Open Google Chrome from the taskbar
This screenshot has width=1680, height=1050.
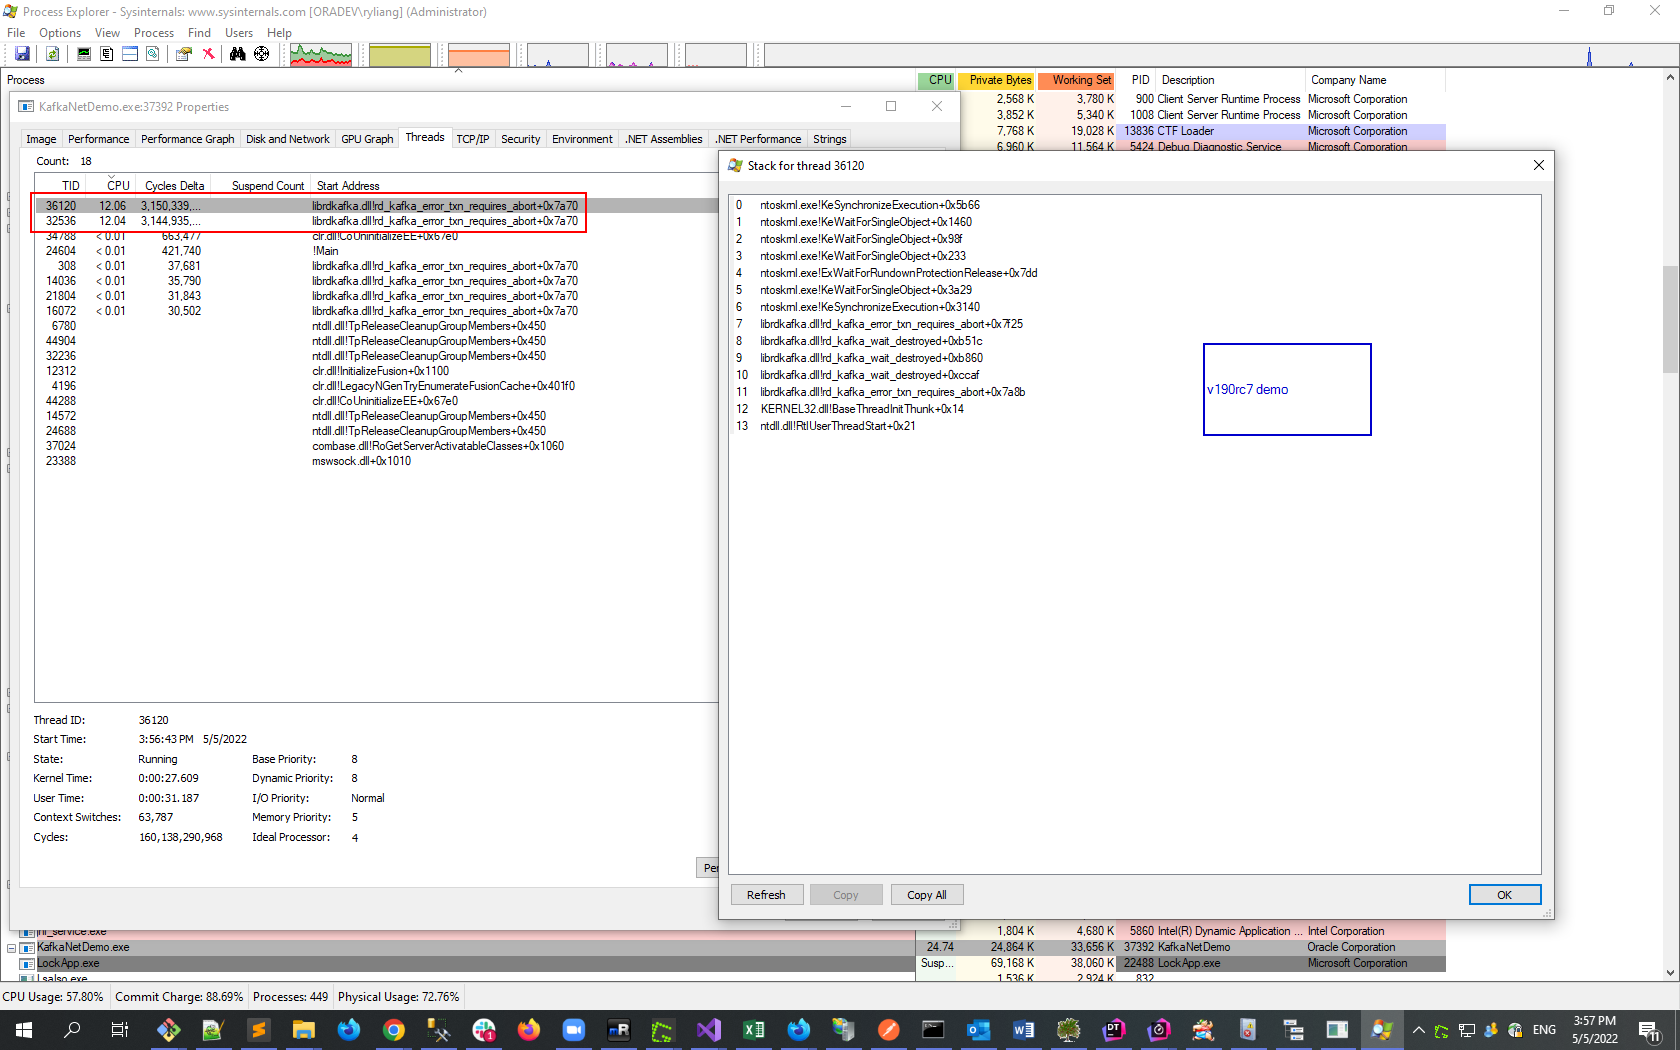click(x=394, y=1030)
